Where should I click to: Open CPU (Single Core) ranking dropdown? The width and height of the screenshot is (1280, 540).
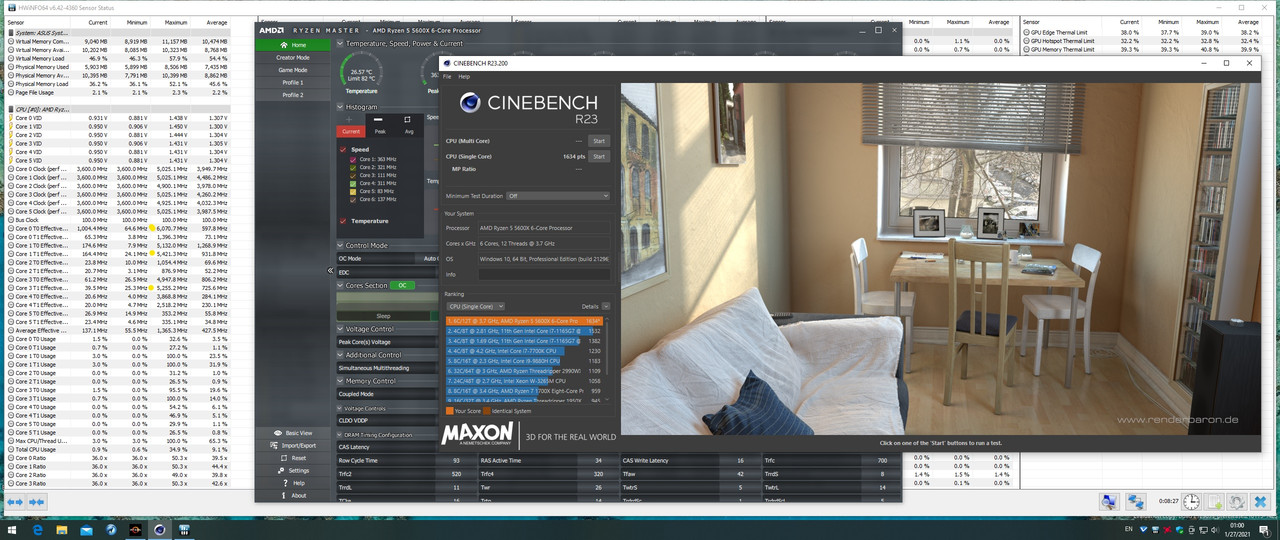point(475,306)
